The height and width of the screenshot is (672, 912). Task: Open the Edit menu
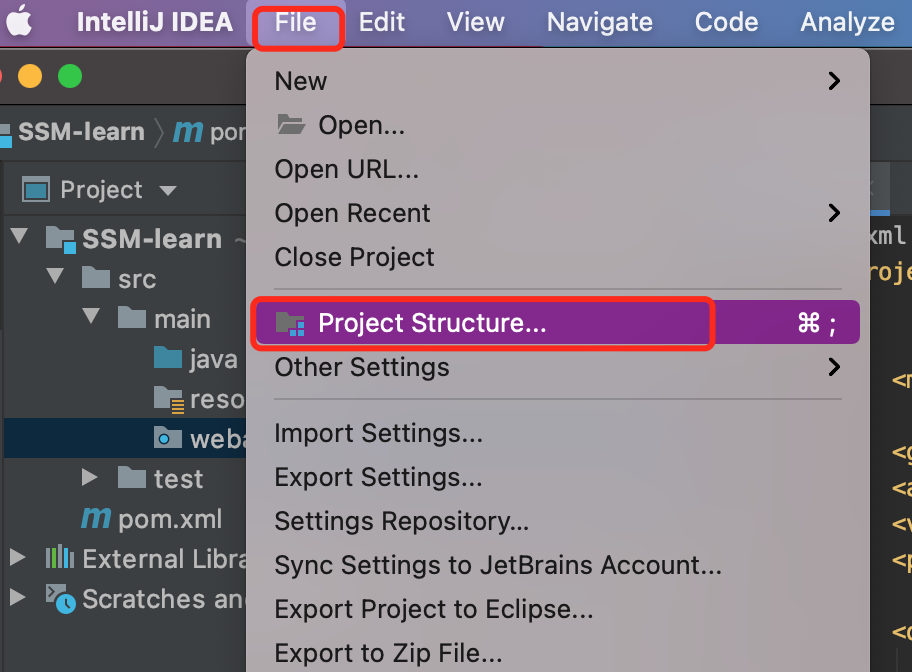coord(381,22)
